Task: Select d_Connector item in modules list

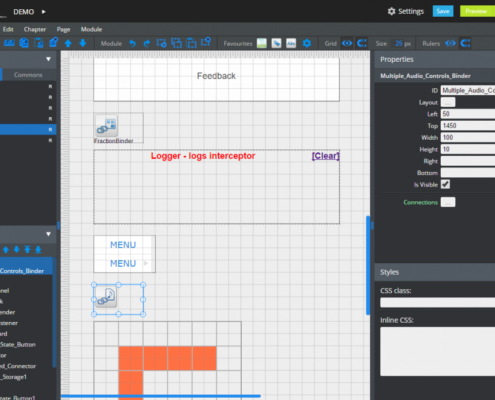Action: tap(18, 366)
